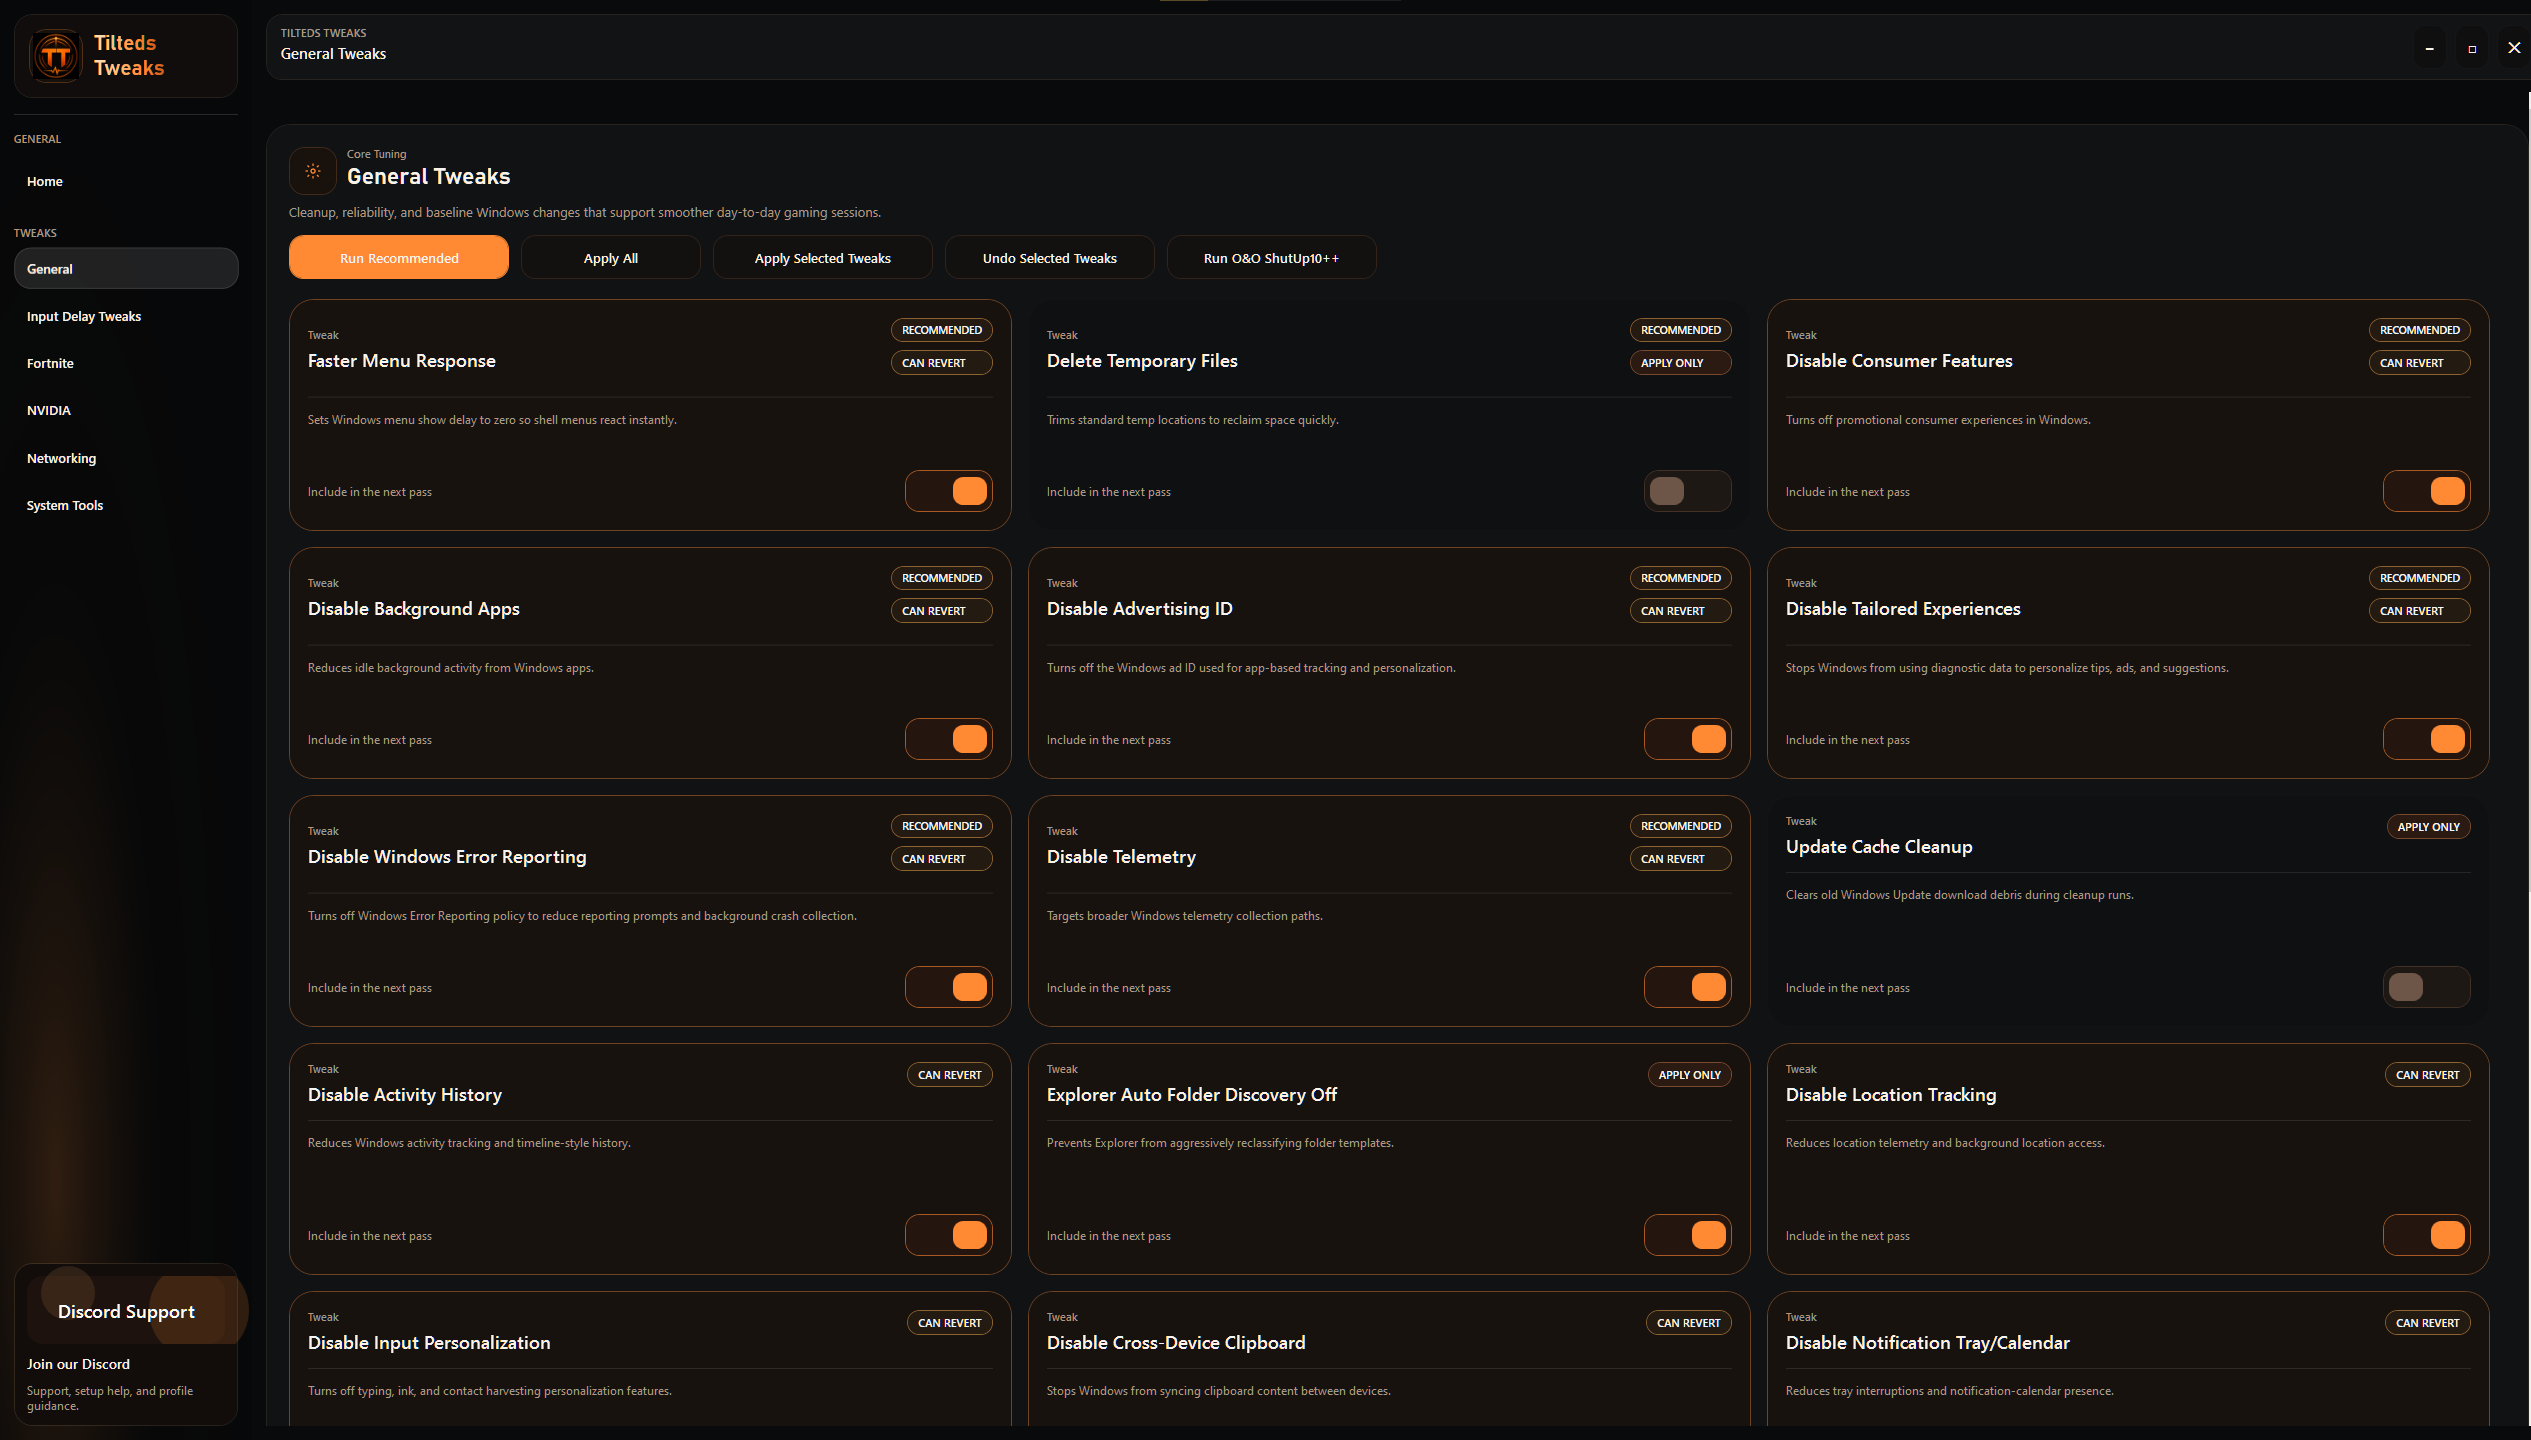Click Run Recommended button
The width and height of the screenshot is (2531, 1440).
pos(399,257)
